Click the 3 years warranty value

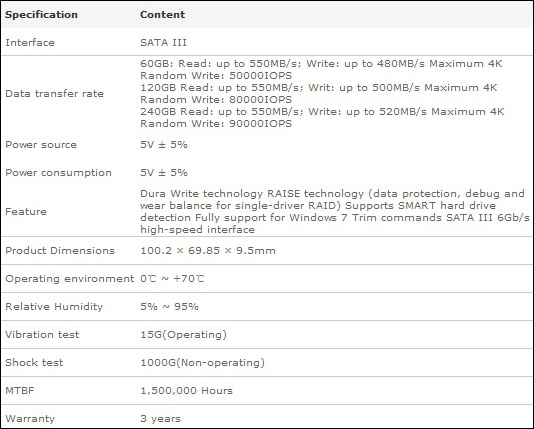pos(160,418)
